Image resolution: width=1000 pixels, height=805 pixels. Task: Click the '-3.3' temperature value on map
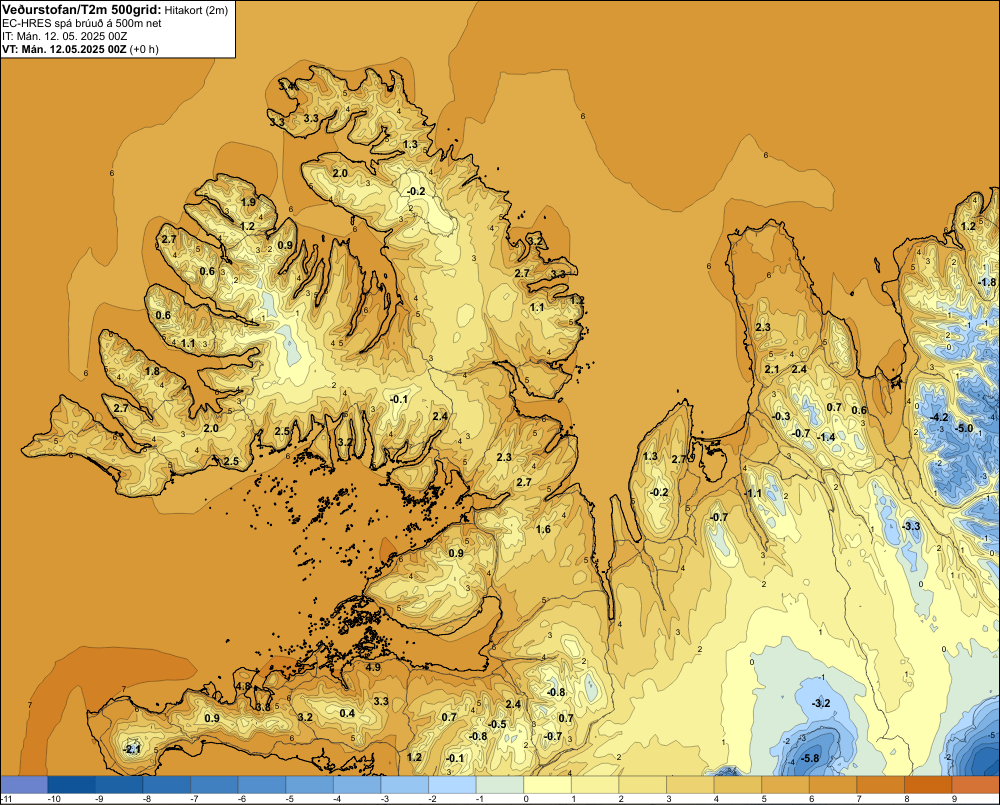click(911, 526)
